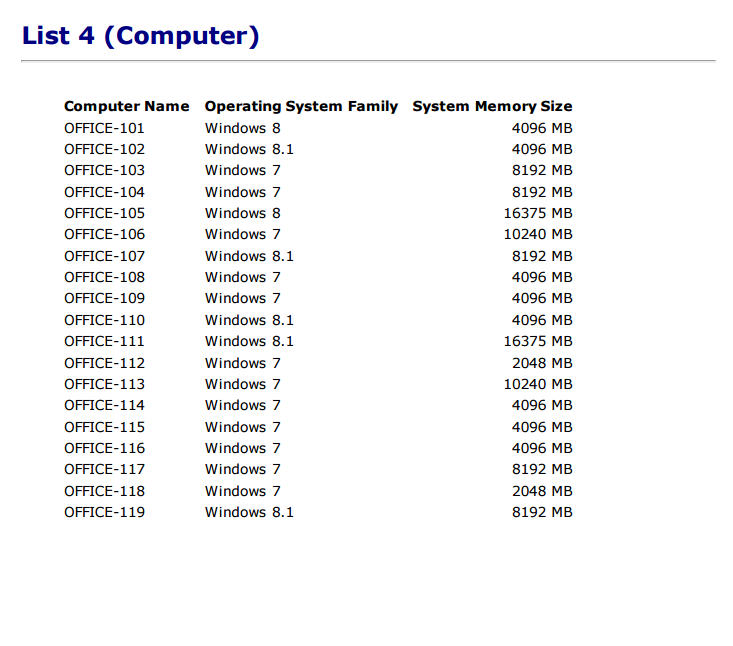Screen dimensions: 733x646
Task: Click Windows 8 in the OFFICE-101 row
Action: tap(243, 128)
